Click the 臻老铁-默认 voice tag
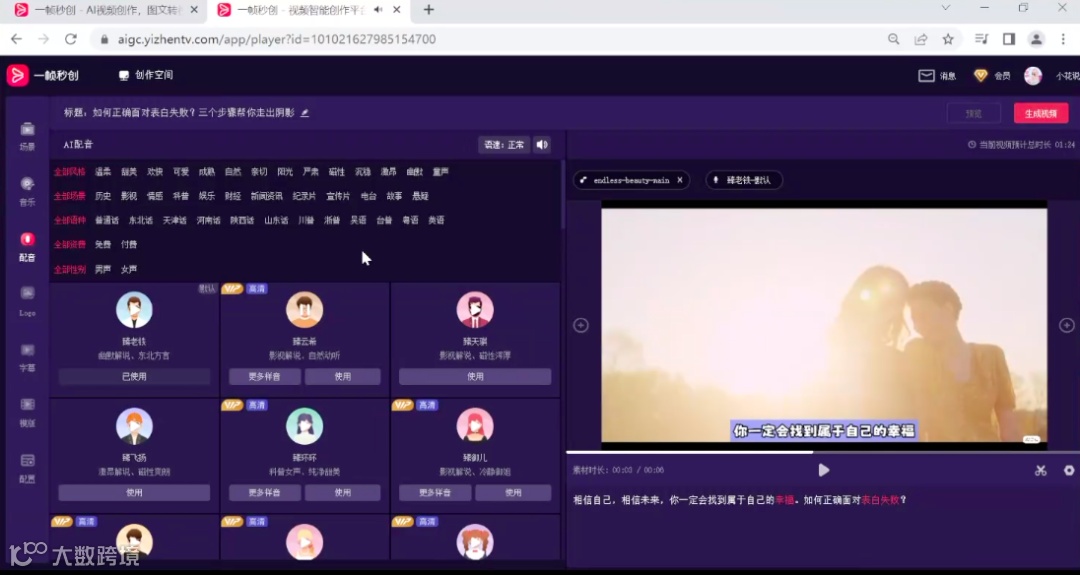 click(744, 180)
